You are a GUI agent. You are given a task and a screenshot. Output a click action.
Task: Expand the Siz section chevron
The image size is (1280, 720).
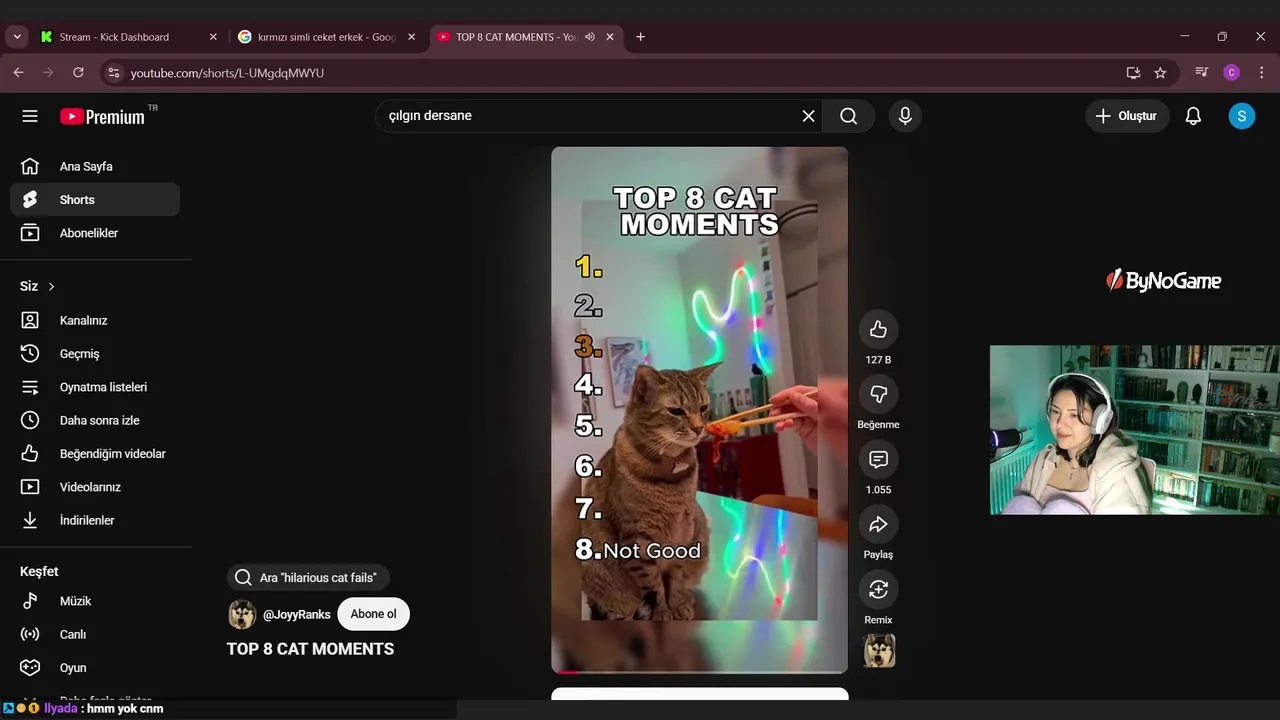pyautogui.click(x=51, y=286)
